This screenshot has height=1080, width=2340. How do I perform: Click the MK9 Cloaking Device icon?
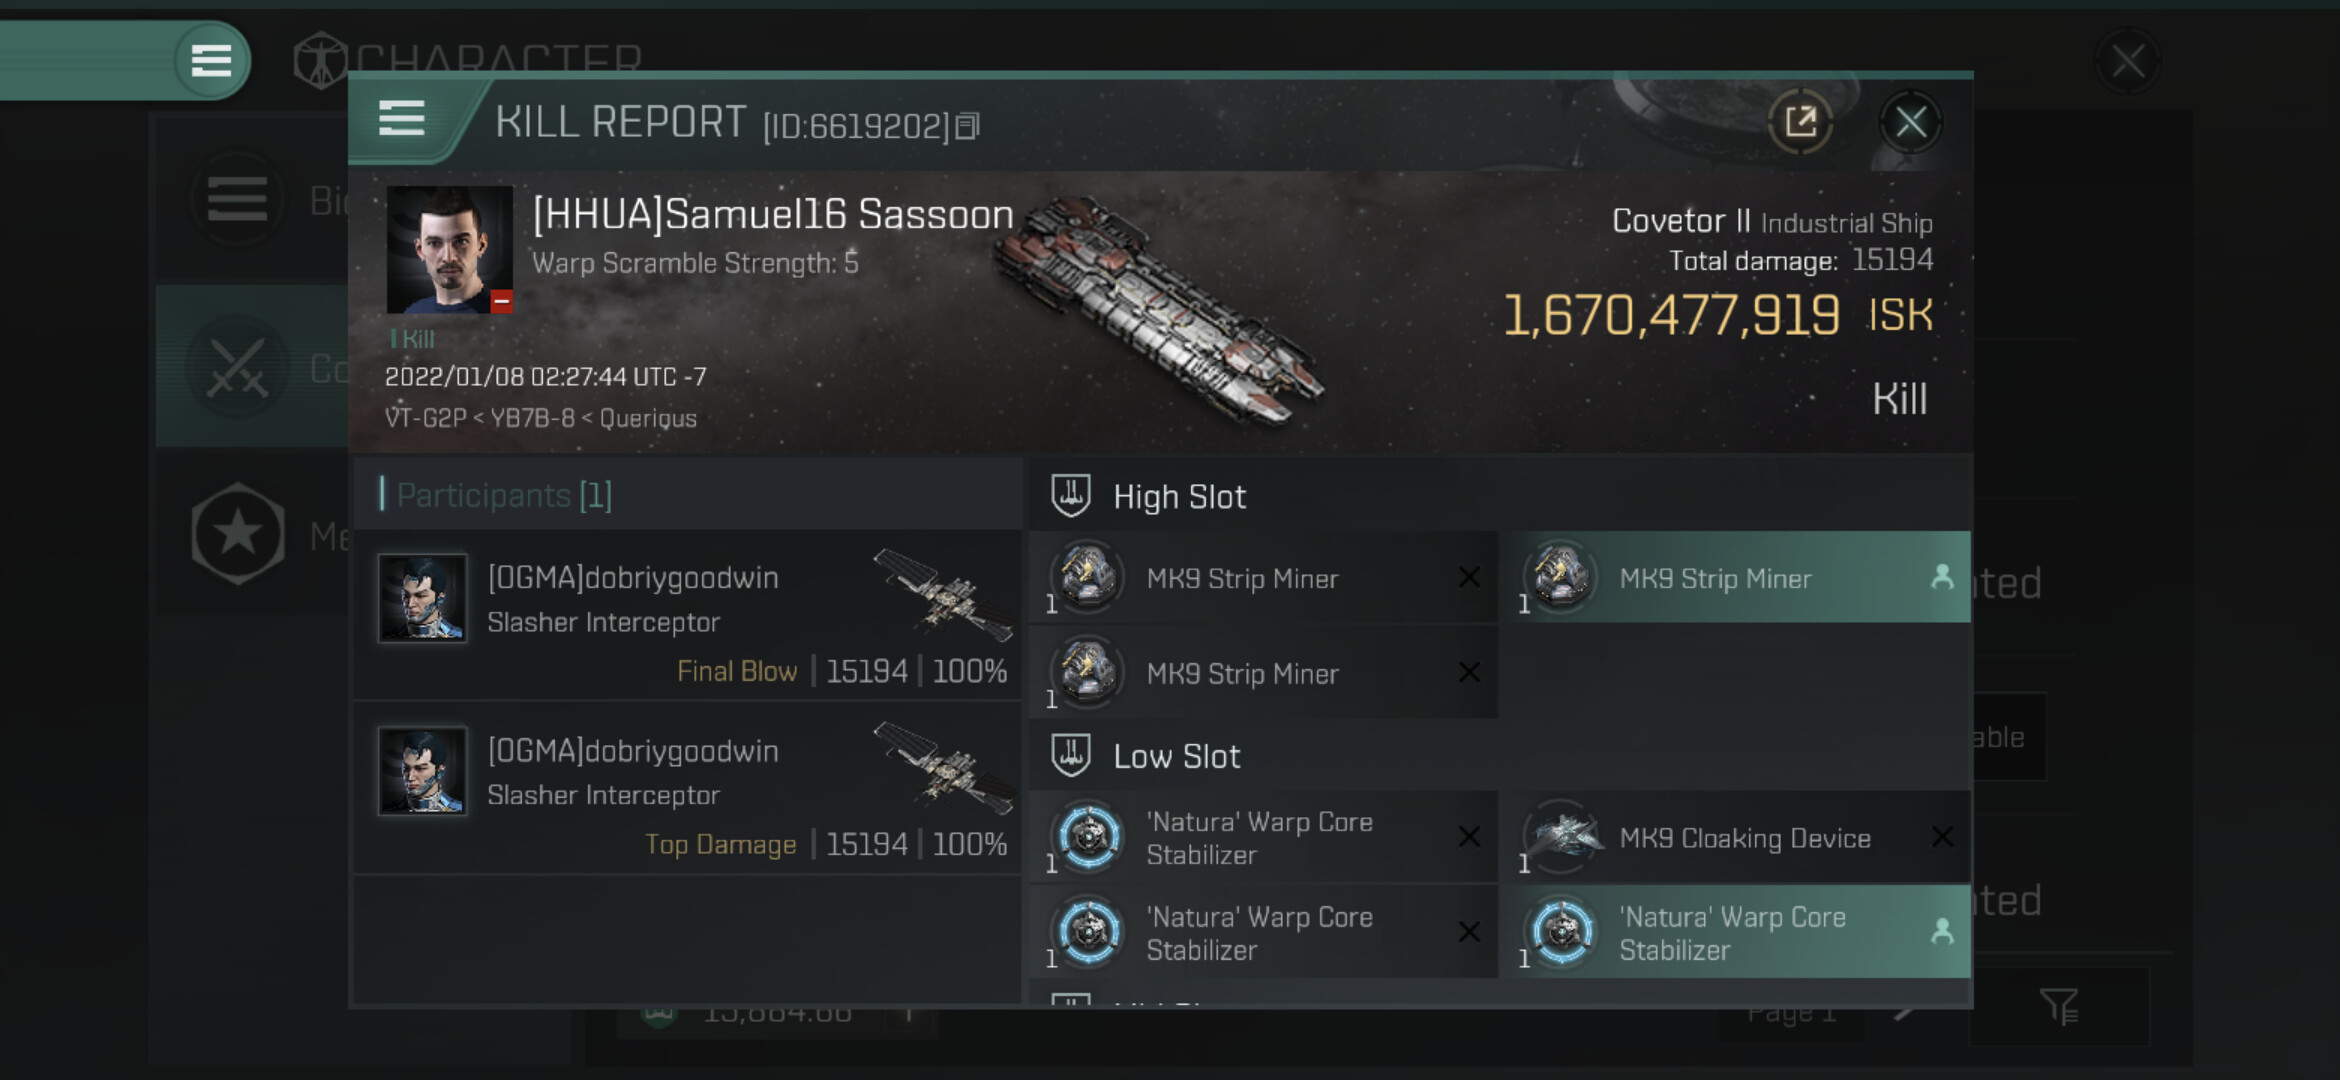1561,837
